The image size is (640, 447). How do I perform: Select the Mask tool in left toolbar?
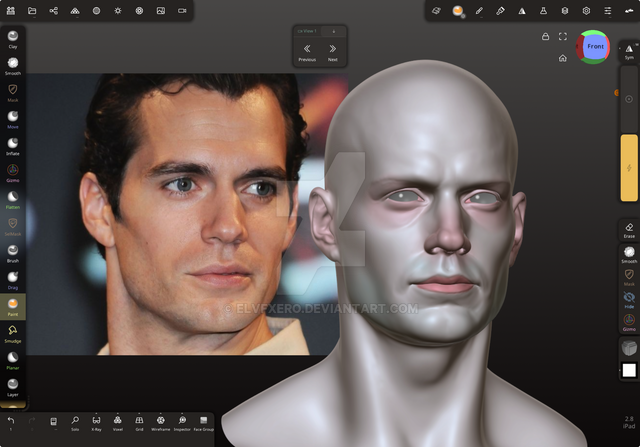point(13,93)
